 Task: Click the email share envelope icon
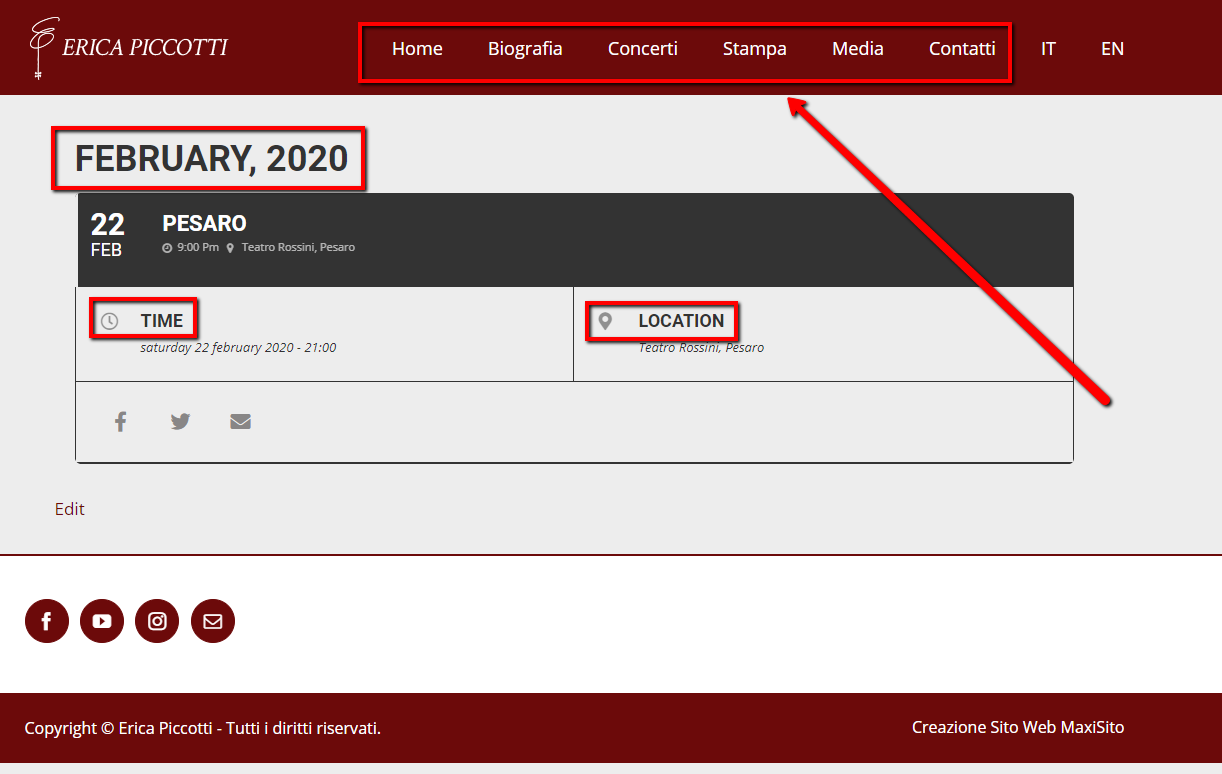coord(240,422)
